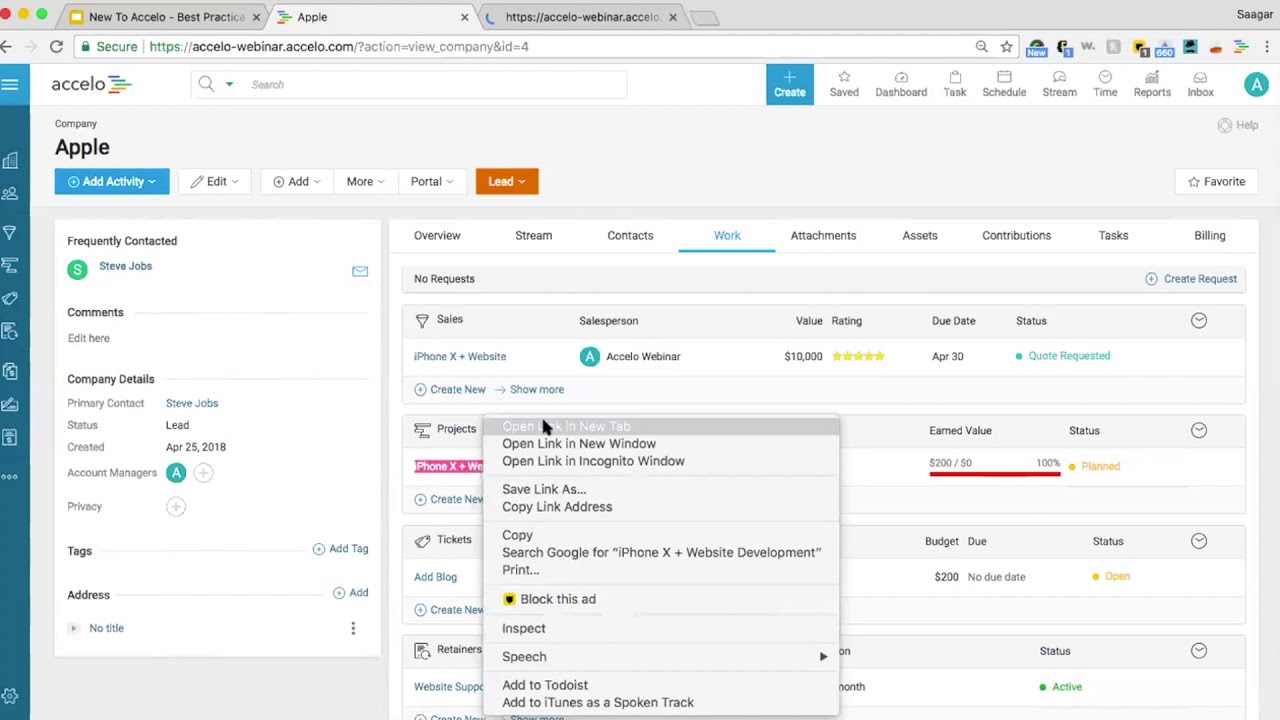
Task: Open the Add Activity dropdown button
Action: [x=112, y=182]
